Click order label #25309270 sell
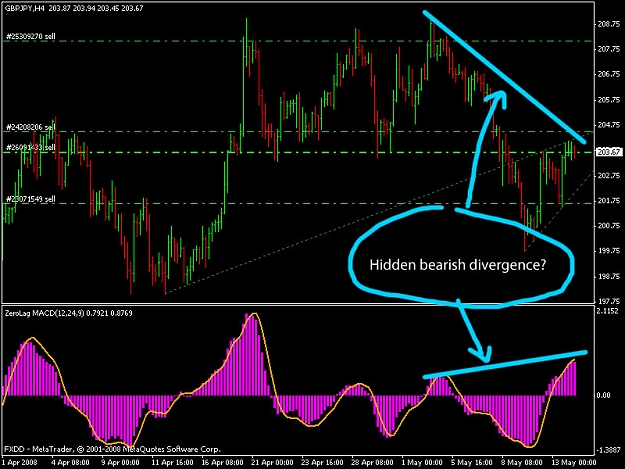This screenshot has width=625, height=469. tap(31, 37)
